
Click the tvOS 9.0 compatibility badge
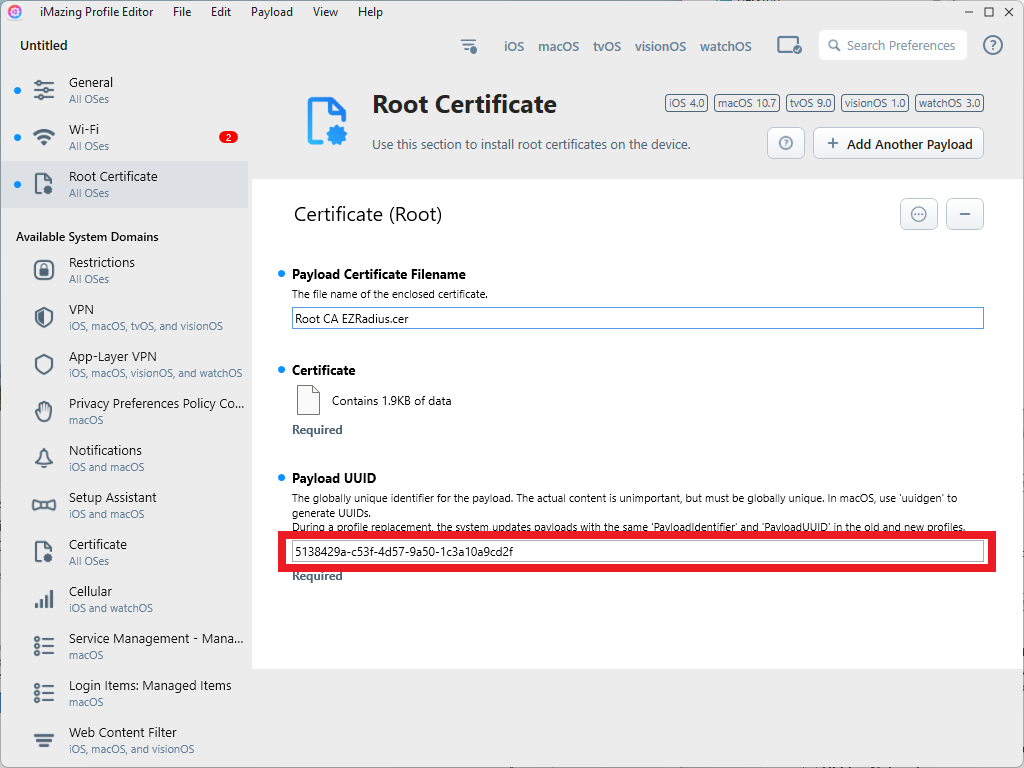coord(810,103)
